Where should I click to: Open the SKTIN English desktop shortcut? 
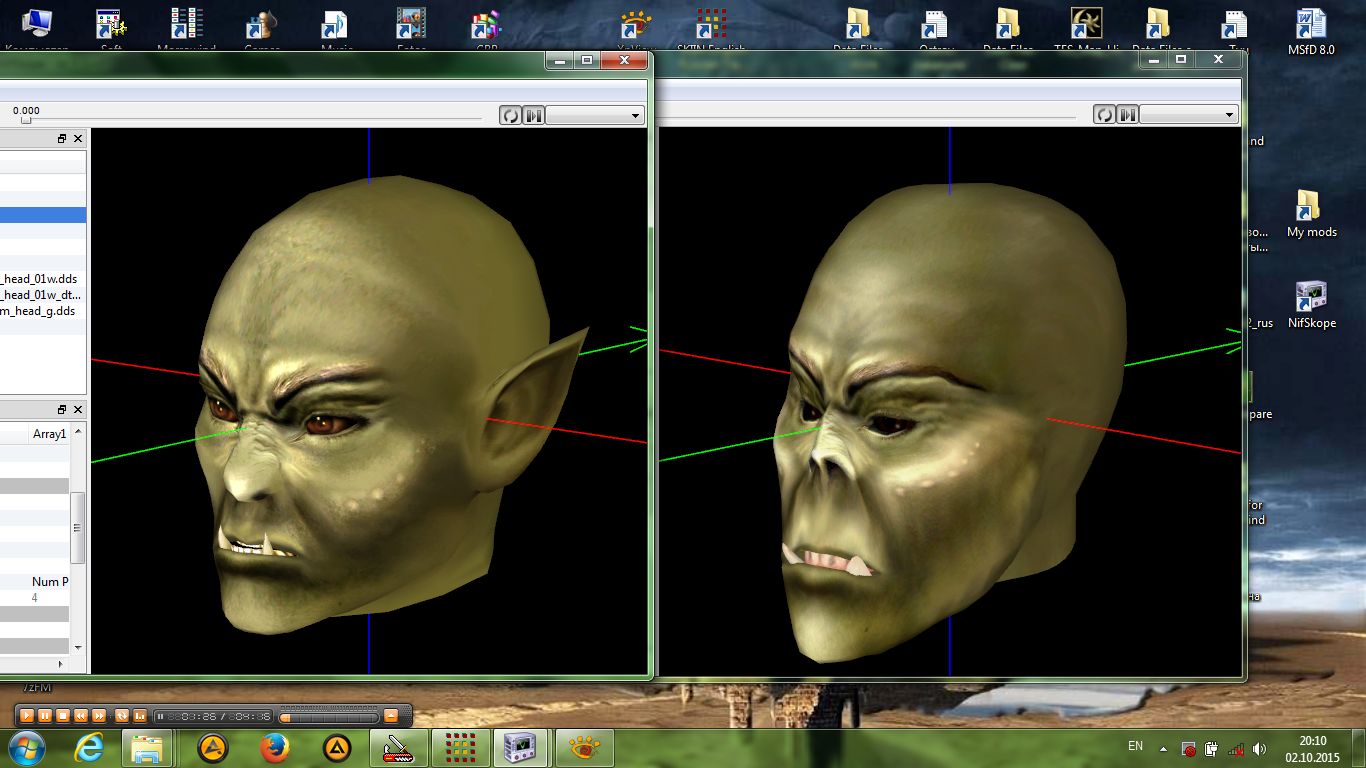coord(711,28)
